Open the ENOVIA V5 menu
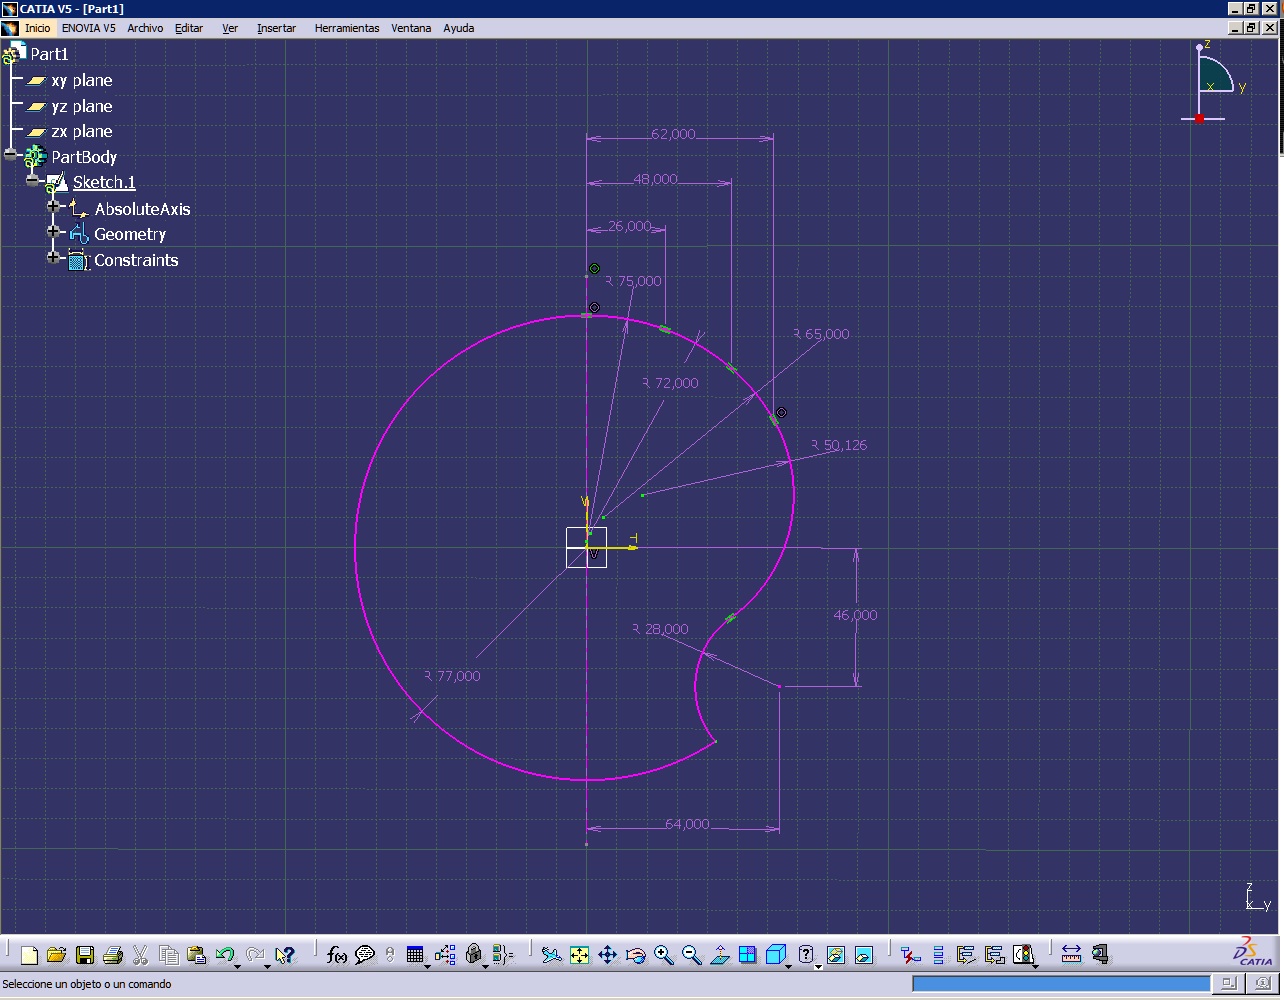This screenshot has height=1000, width=1284. pos(88,28)
